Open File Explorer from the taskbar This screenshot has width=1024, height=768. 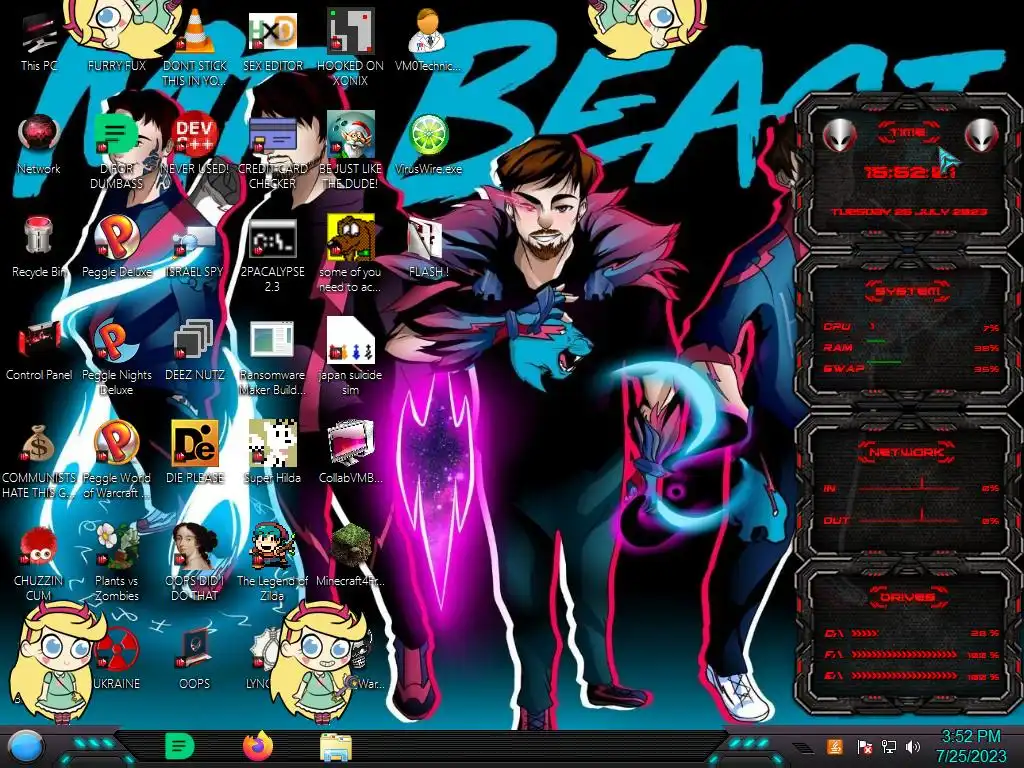pyautogui.click(x=336, y=748)
